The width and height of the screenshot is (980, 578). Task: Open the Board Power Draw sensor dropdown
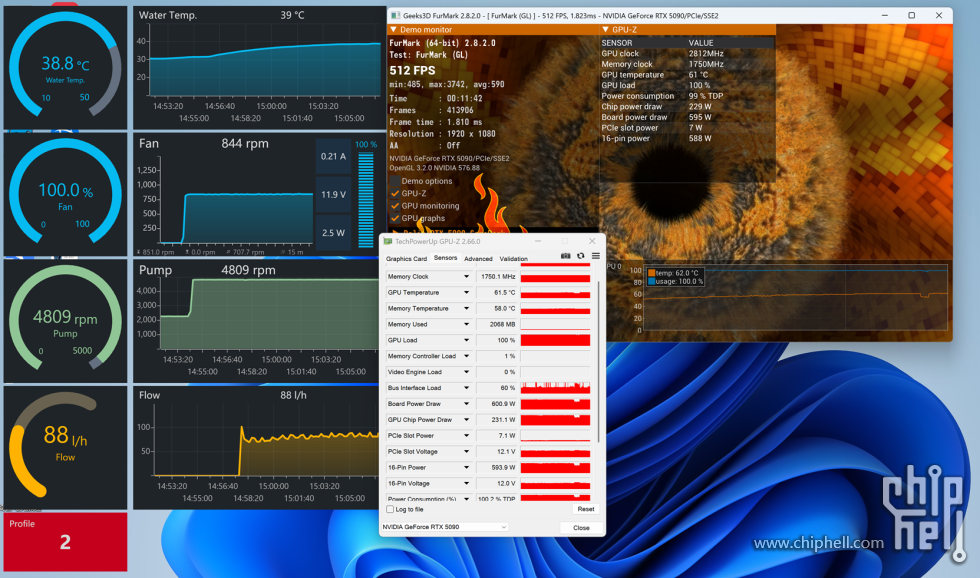click(x=466, y=404)
